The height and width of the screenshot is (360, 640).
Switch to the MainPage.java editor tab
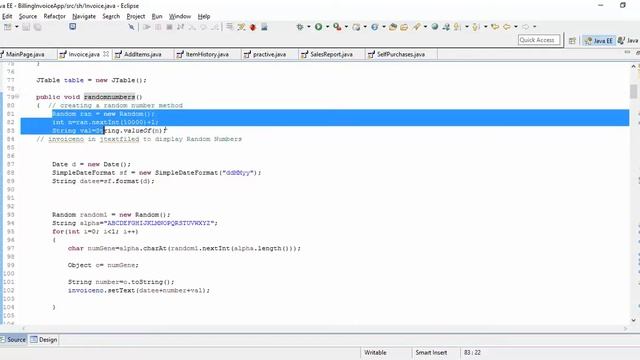[x=25, y=54]
